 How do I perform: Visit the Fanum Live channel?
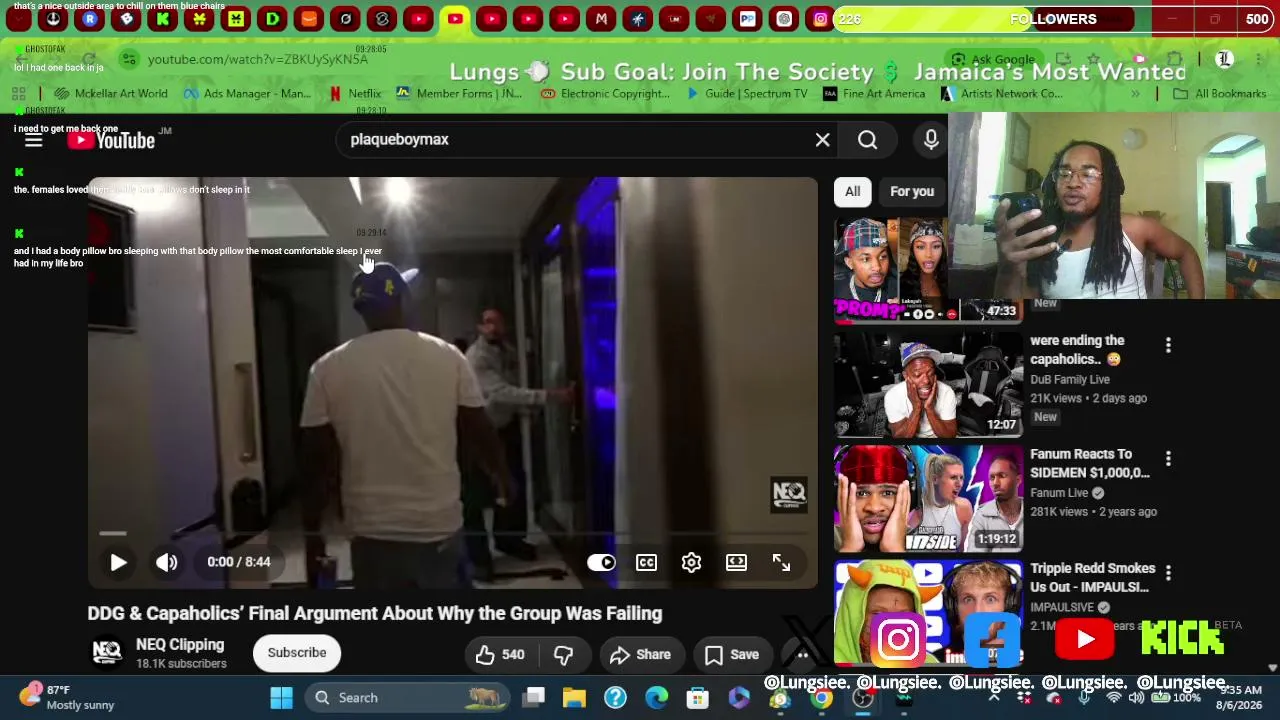click(x=1059, y=493)
